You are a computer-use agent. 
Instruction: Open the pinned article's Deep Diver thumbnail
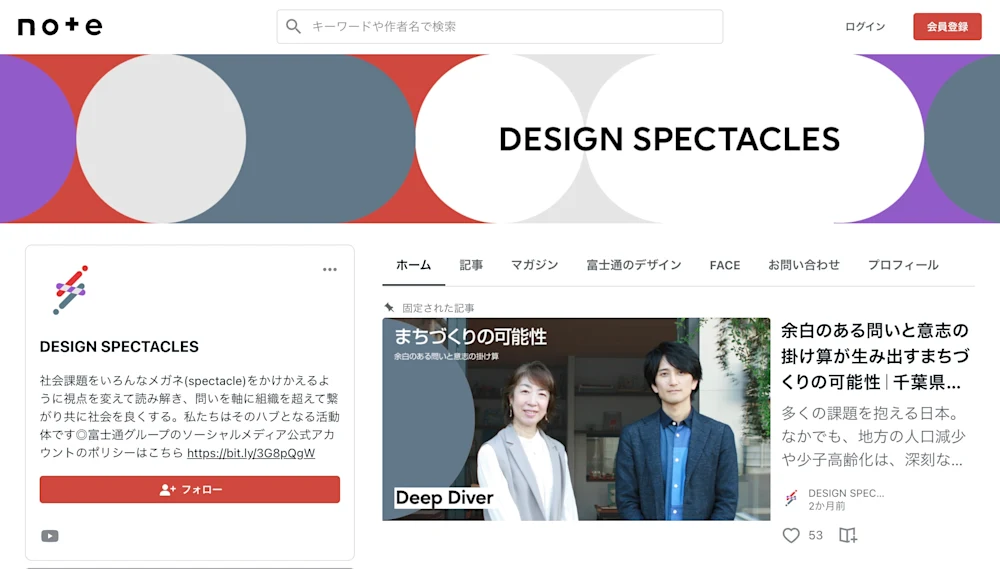(576, 419)
